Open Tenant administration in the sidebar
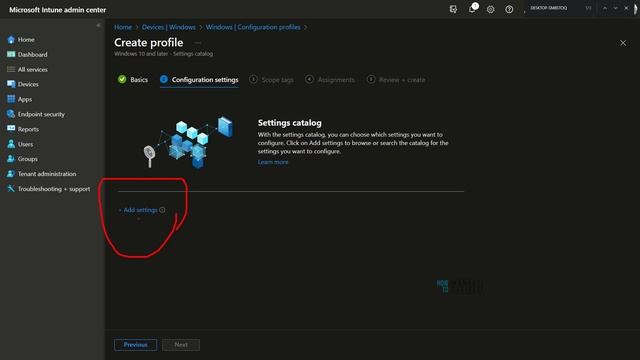Viewport: 640px width, 360px height. coord(47,174)
